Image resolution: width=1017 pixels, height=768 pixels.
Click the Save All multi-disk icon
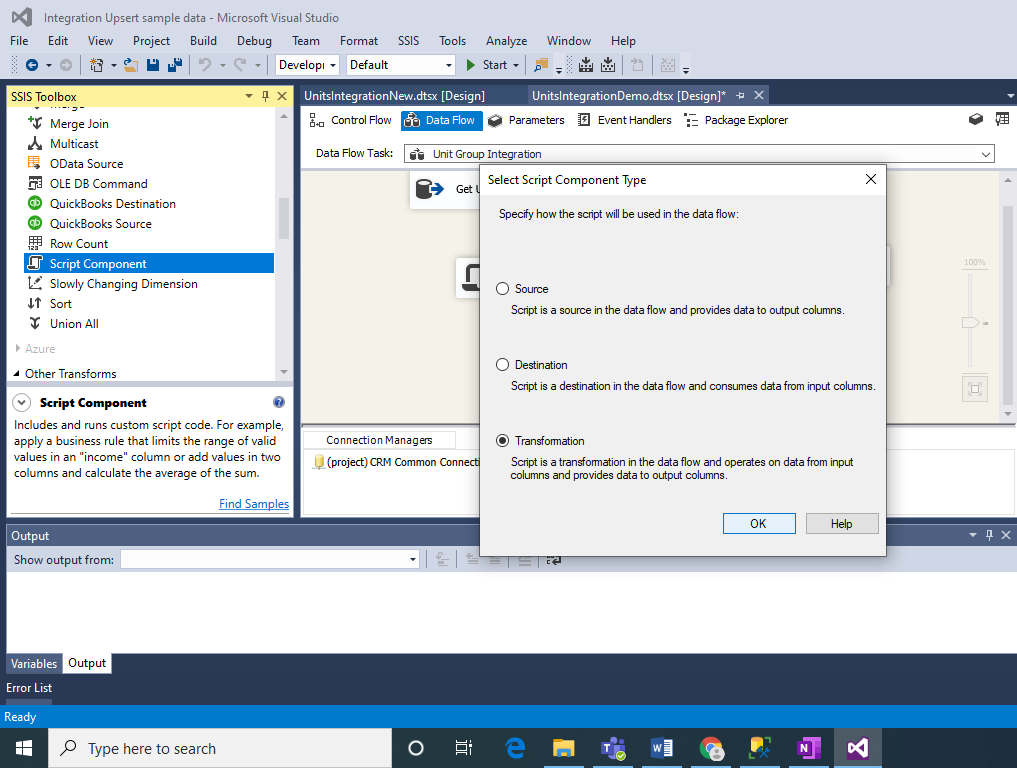pos(174,65)
